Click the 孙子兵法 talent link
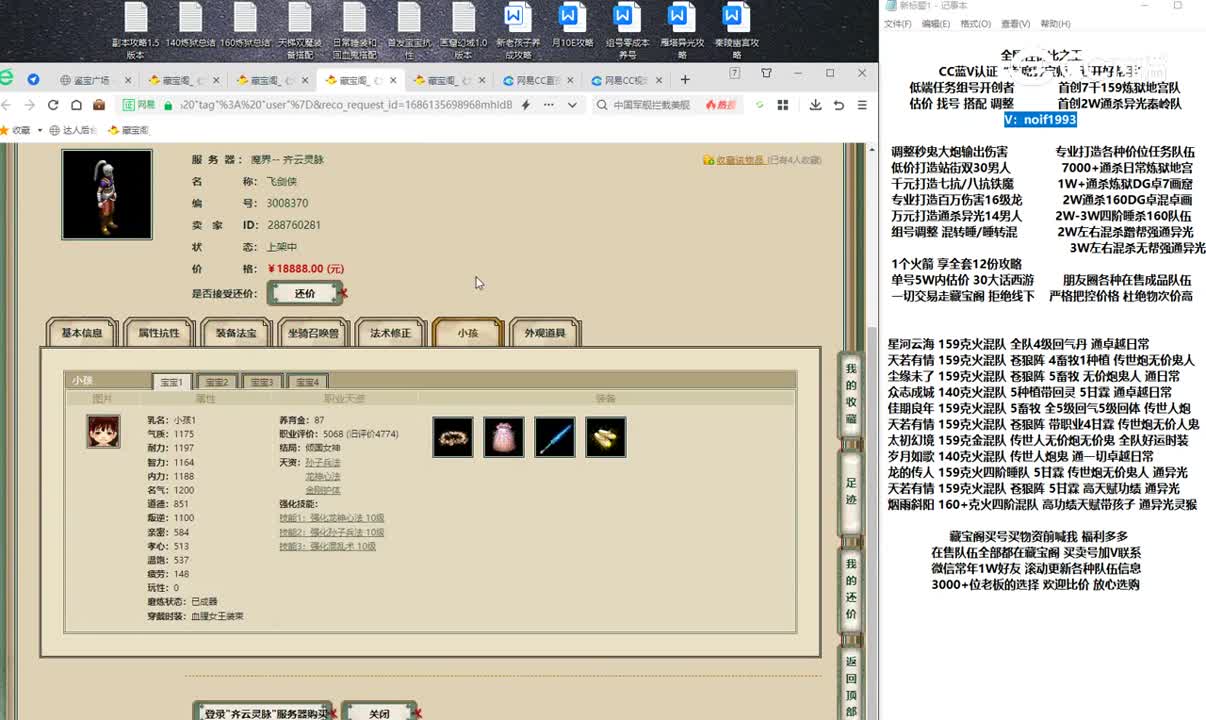Viewport: 1206px width, 720px height. click(x=323, y=463)
